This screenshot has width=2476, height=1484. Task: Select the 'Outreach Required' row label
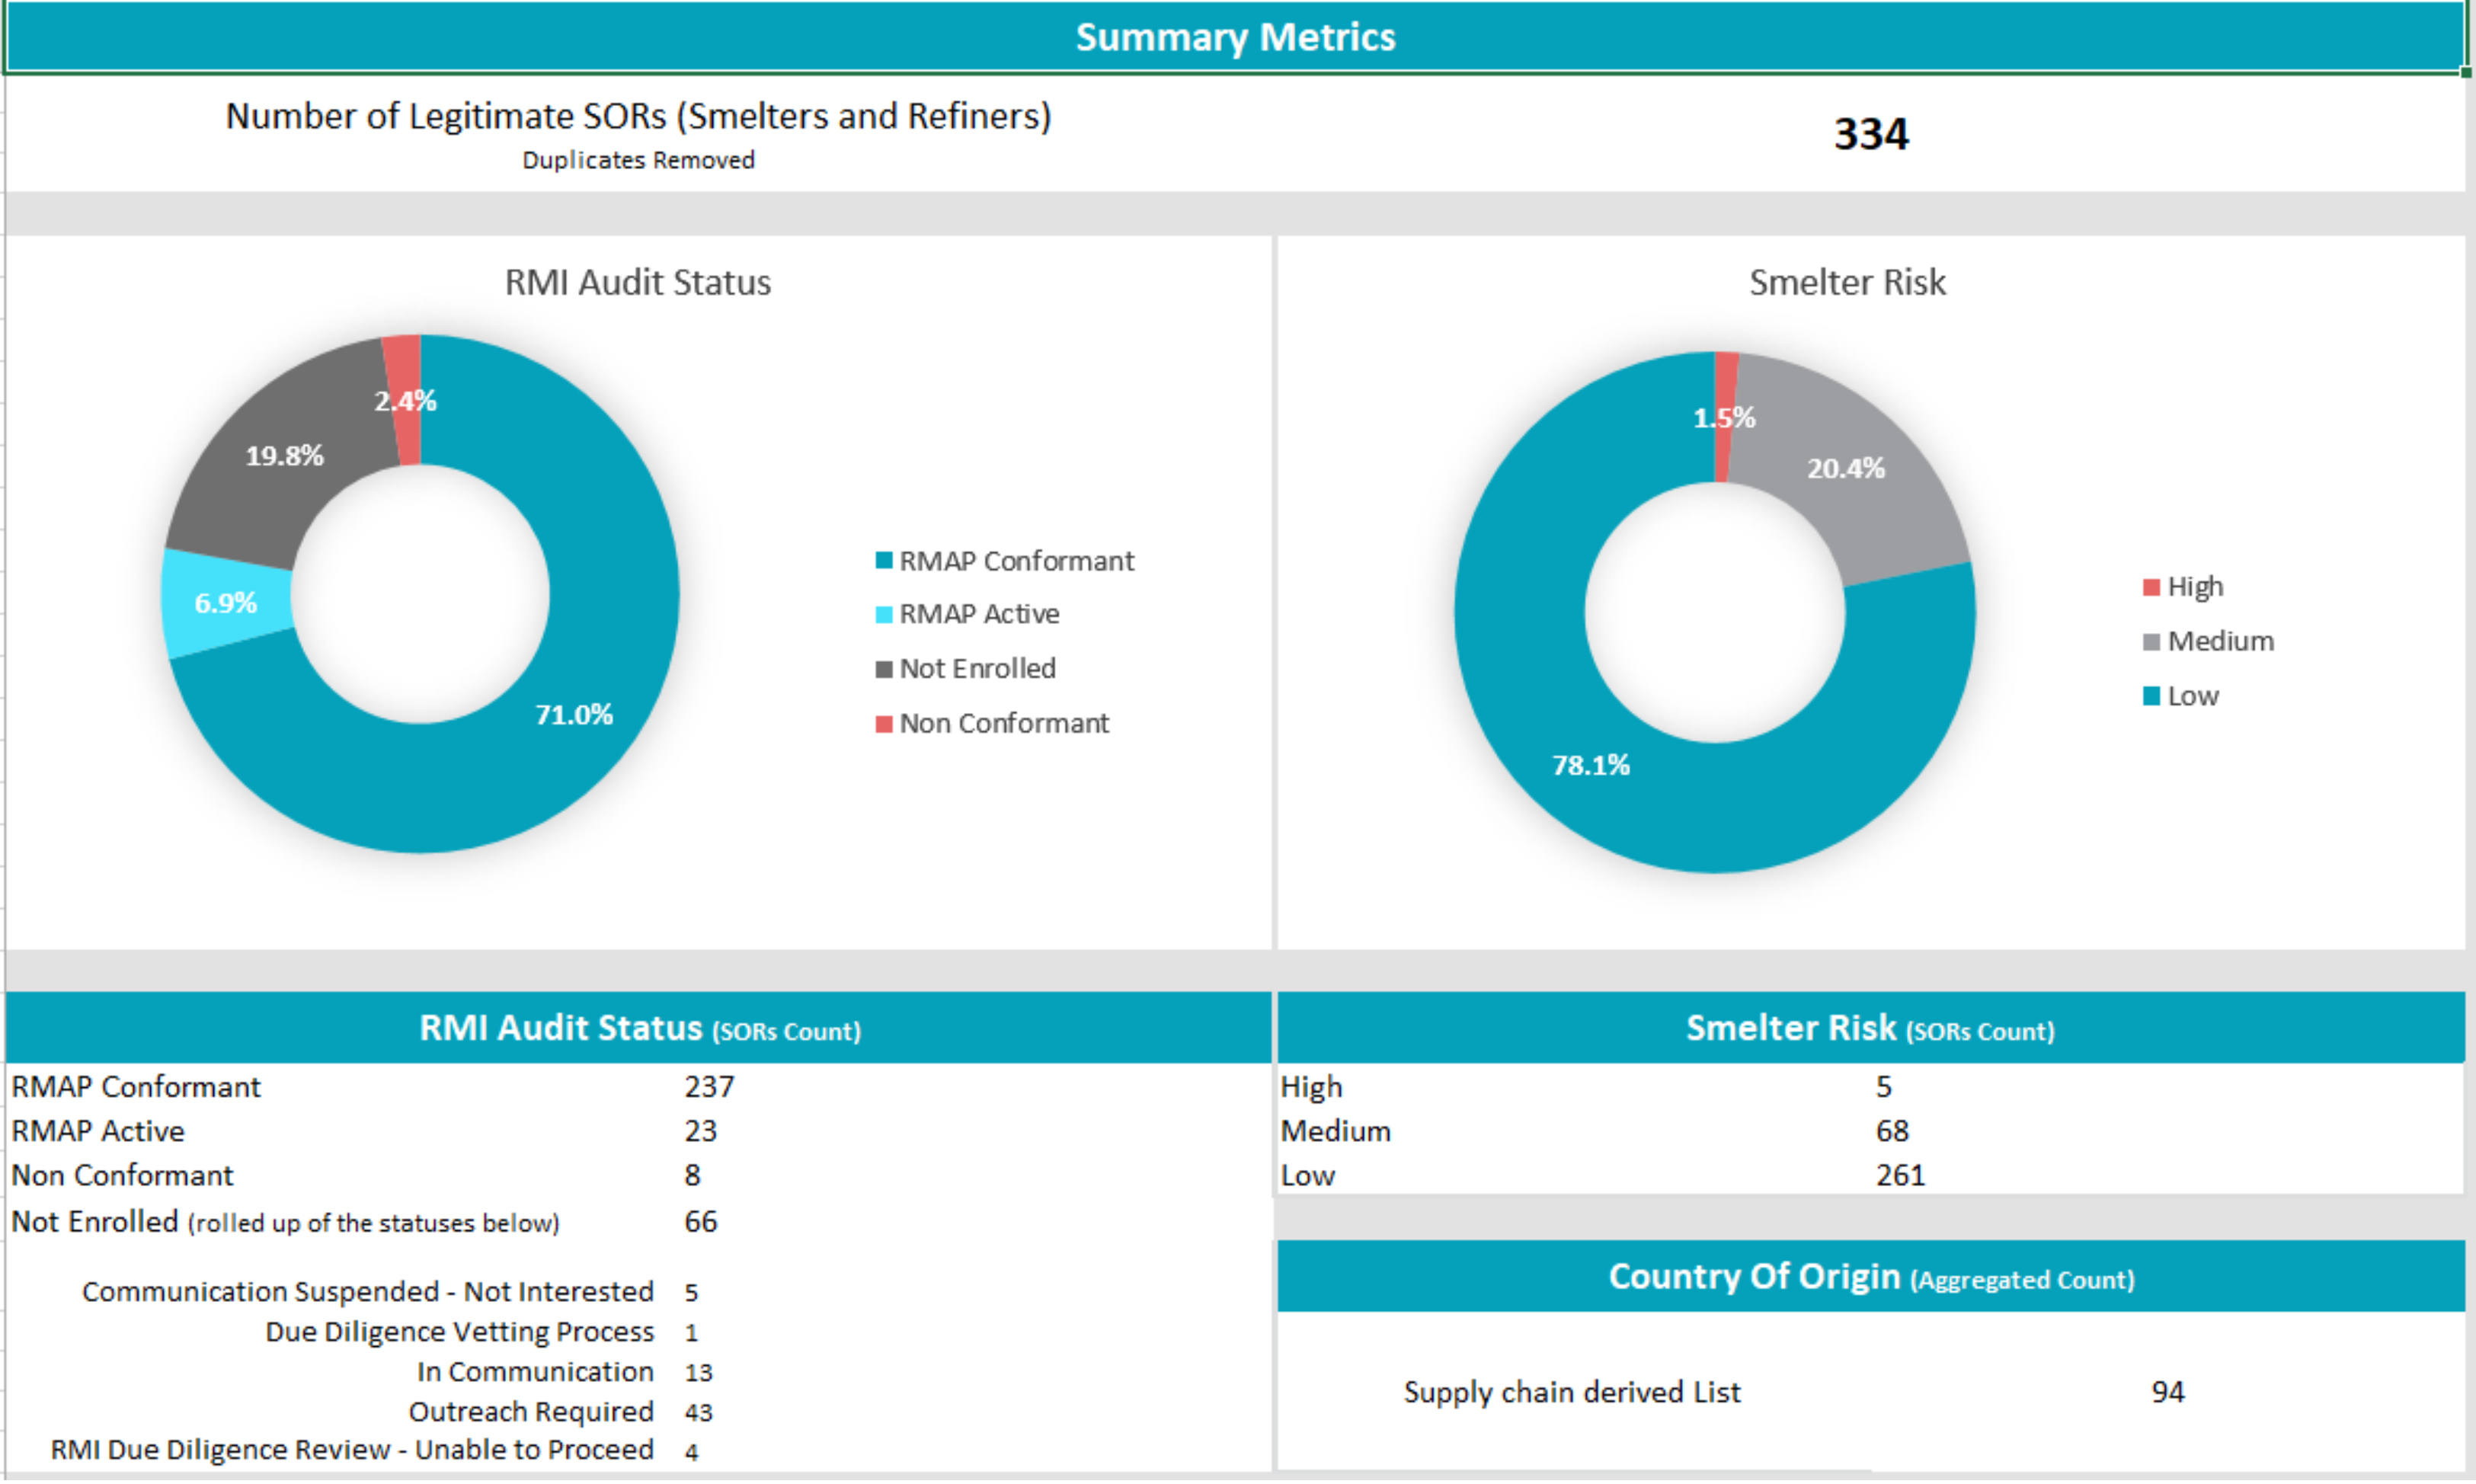click(531, 1412)
